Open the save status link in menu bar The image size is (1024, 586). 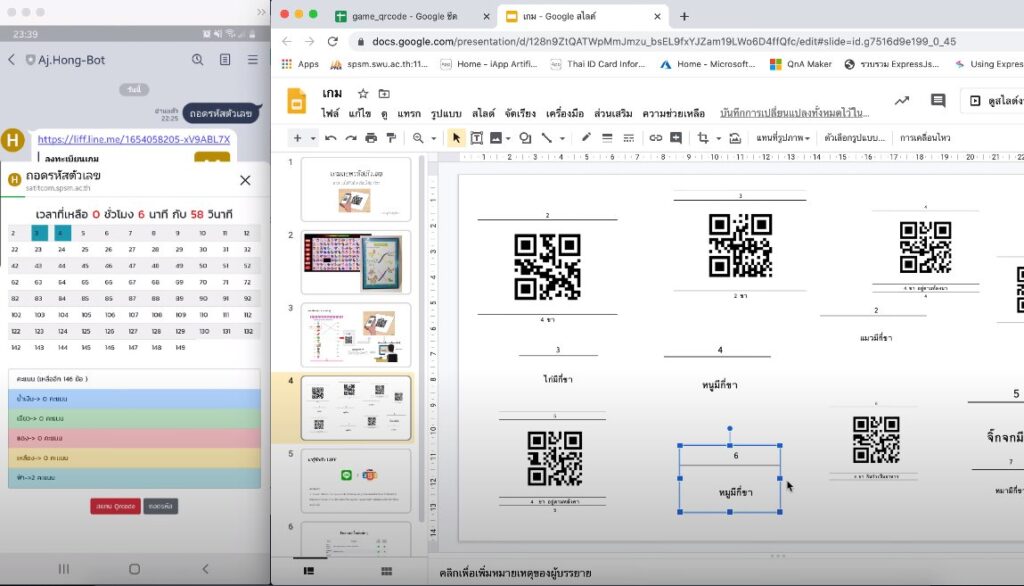coord(794,114)
